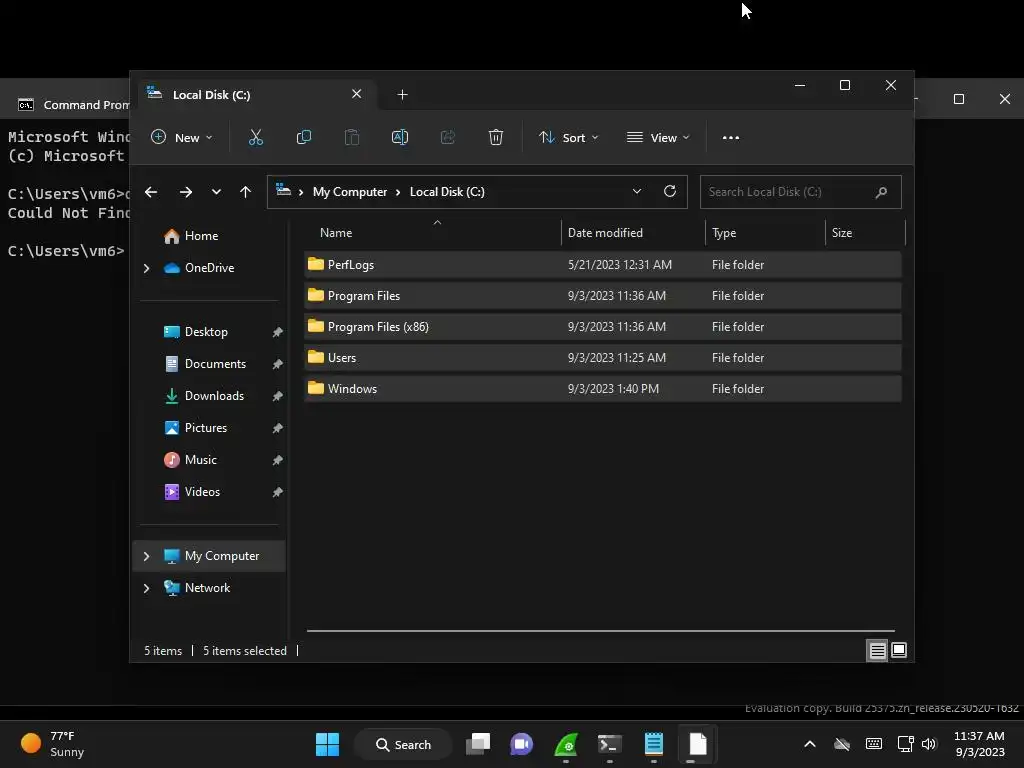This screenshot has height=768, width=1024.
Task: Click the Command Prompt window title
Action: 86,105
